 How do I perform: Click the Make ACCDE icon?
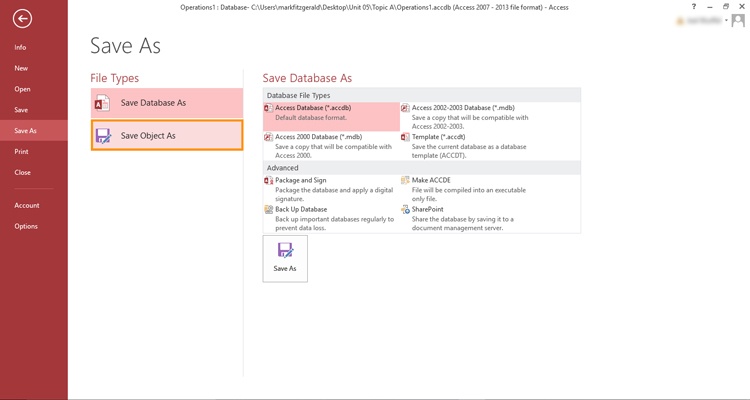coord(405,180)
